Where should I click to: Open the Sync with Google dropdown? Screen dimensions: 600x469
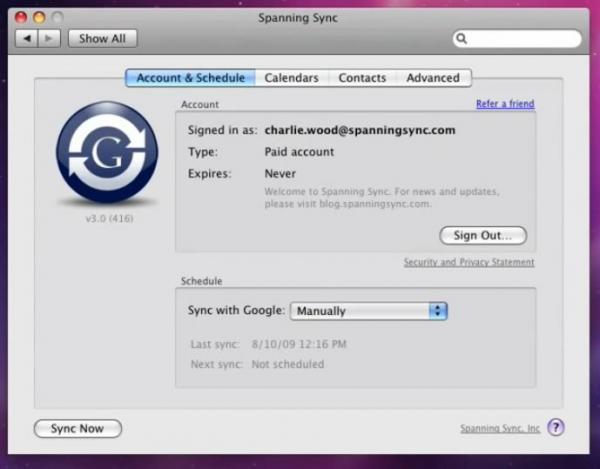(368, 311)
